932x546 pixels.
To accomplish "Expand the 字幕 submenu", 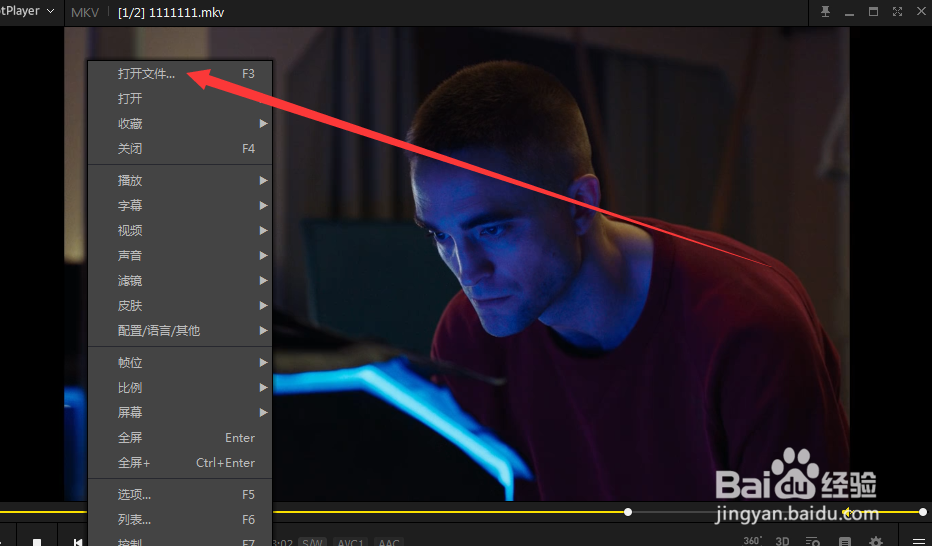I will click(180, 206).
